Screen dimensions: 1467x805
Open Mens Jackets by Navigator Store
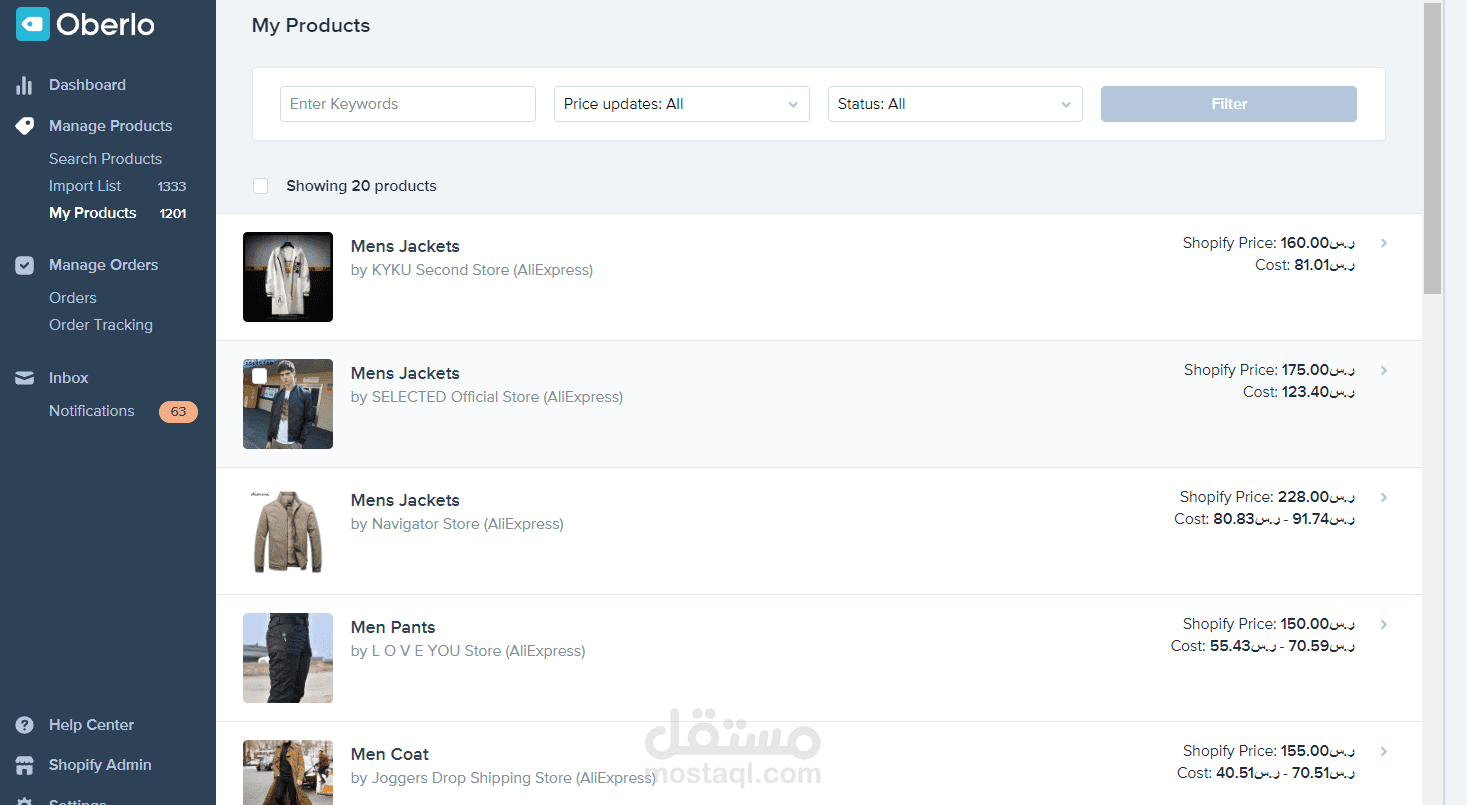pyautogui.click(x=405, y=500)
